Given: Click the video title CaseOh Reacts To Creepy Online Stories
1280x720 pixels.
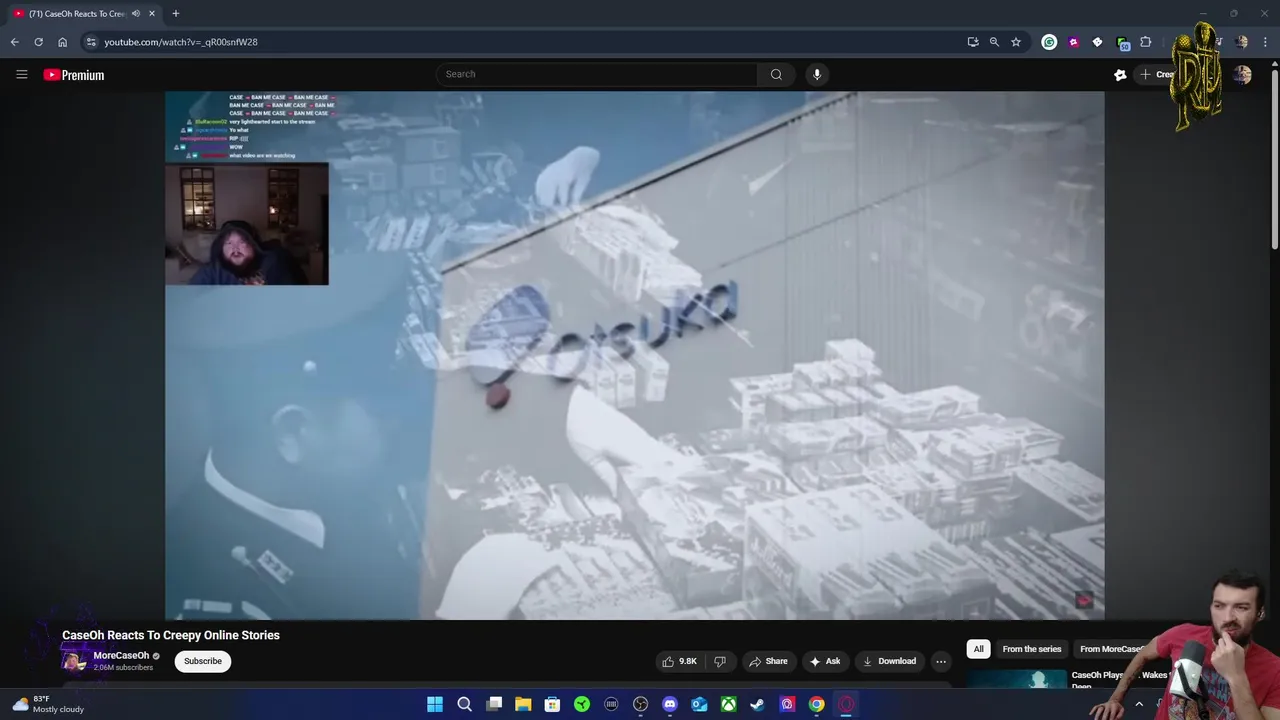Looking at the screenshot, I should 171,635.
